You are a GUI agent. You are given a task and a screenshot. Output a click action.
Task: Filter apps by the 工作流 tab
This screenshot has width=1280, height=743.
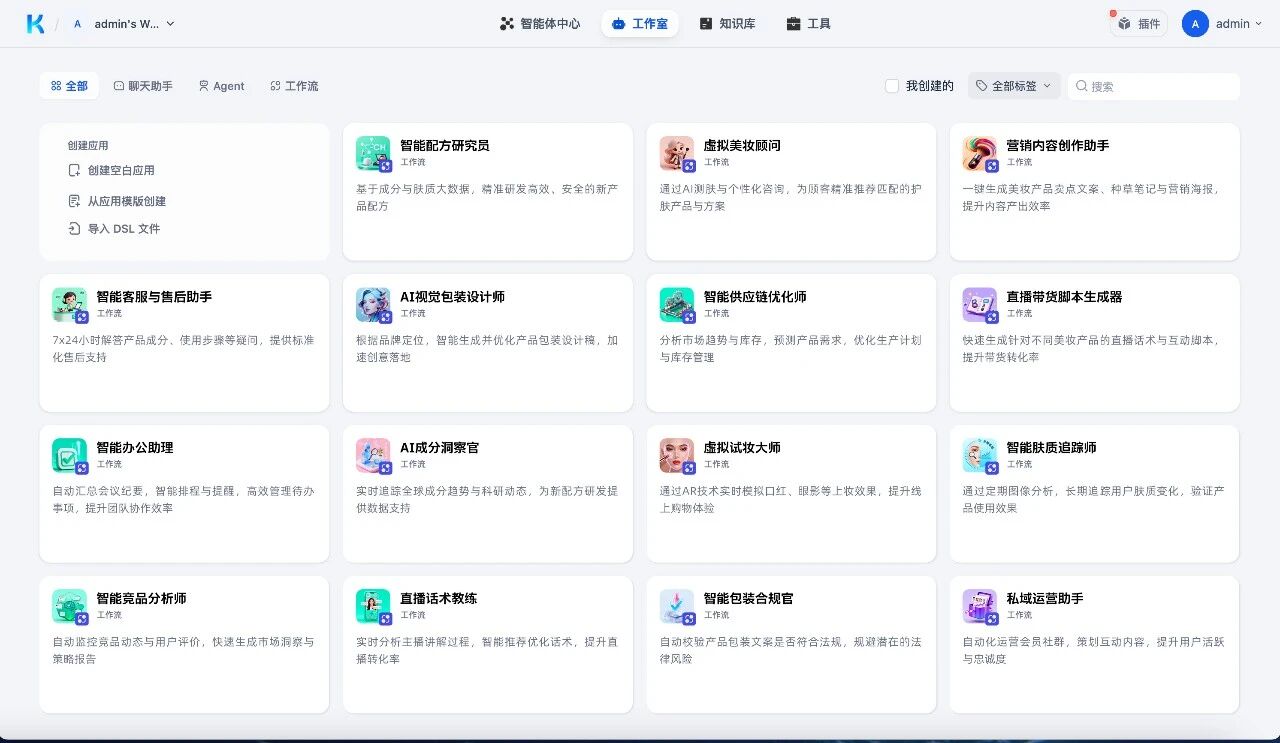(x=293, y=86)
